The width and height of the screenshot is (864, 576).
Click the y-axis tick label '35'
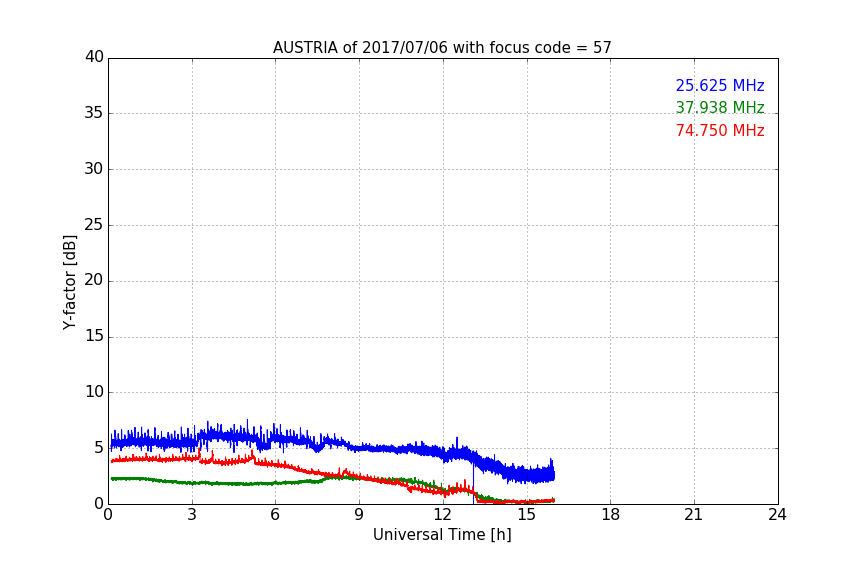94,113
